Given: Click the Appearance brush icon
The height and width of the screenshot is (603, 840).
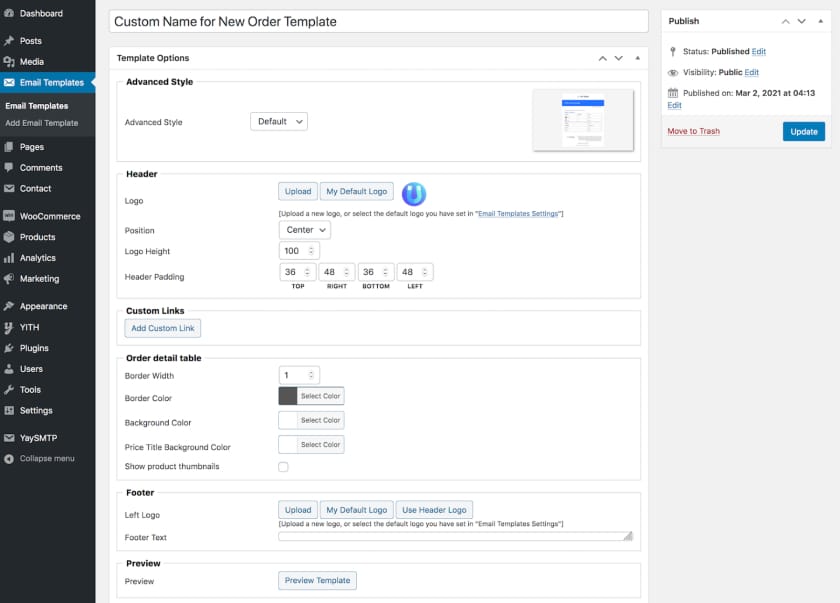Looking at the screenshot, I should coord(9,306).
